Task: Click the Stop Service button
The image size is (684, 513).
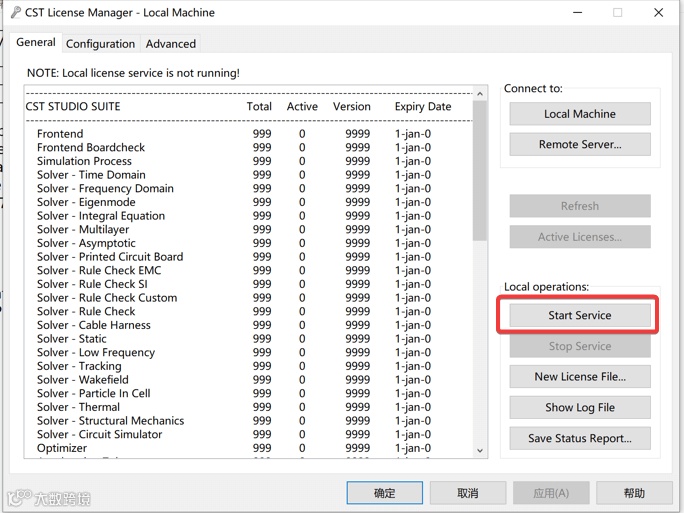Action: click(x=580, y=346)
